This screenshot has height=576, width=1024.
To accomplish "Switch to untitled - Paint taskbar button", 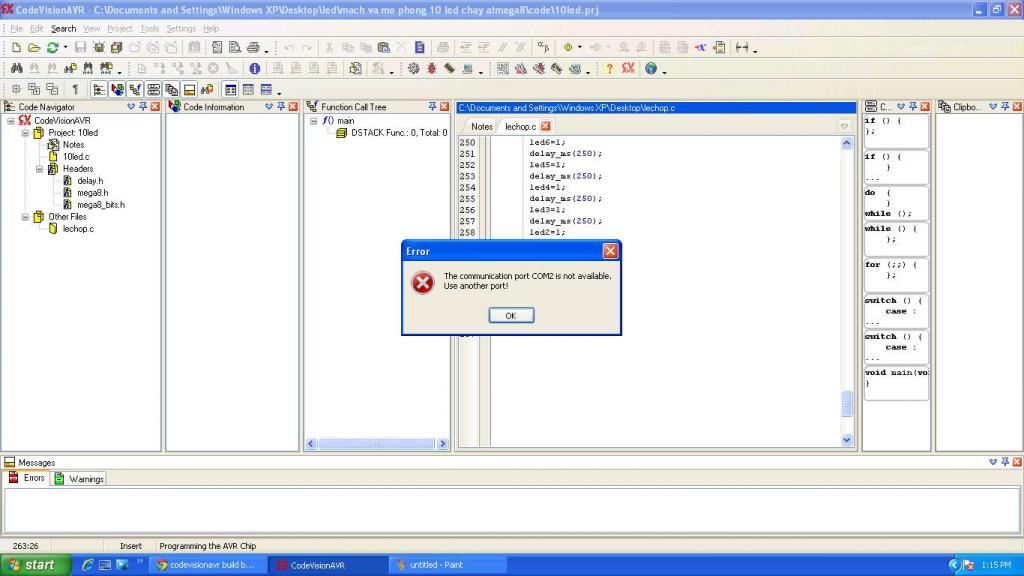I will (x=448, y=565).
